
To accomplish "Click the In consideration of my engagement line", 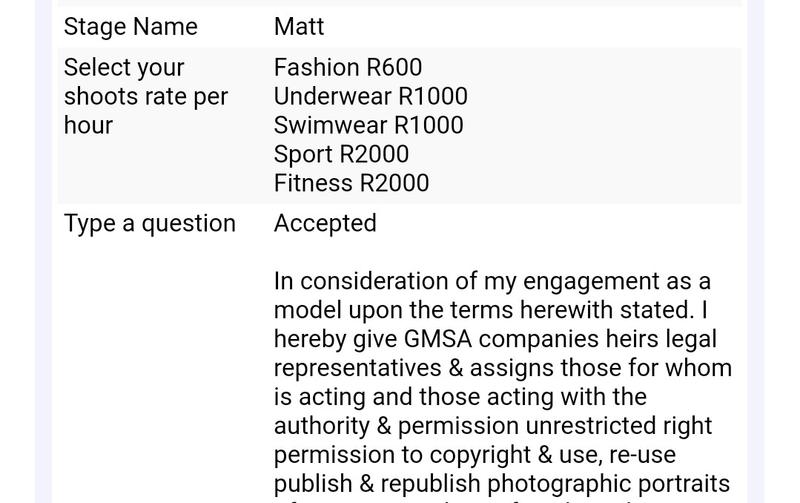I will [x=492, y=282].
